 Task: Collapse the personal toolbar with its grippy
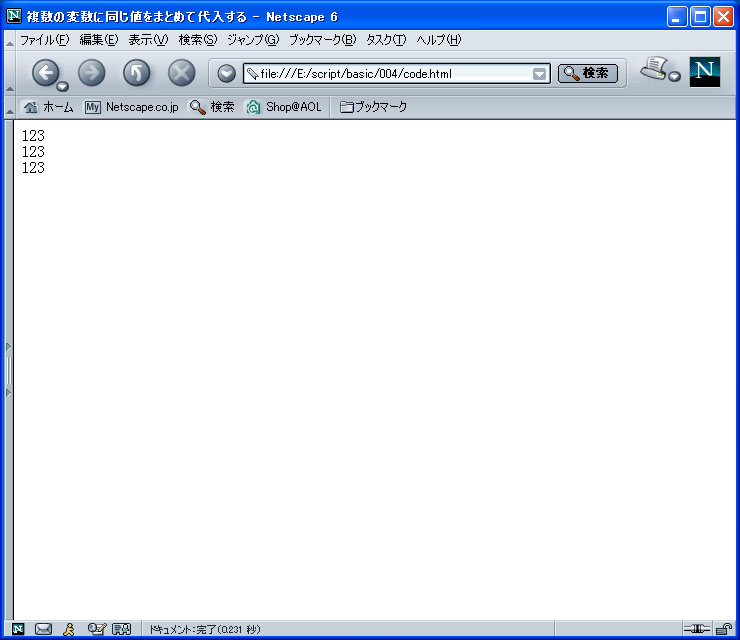(x=9, y=108)
